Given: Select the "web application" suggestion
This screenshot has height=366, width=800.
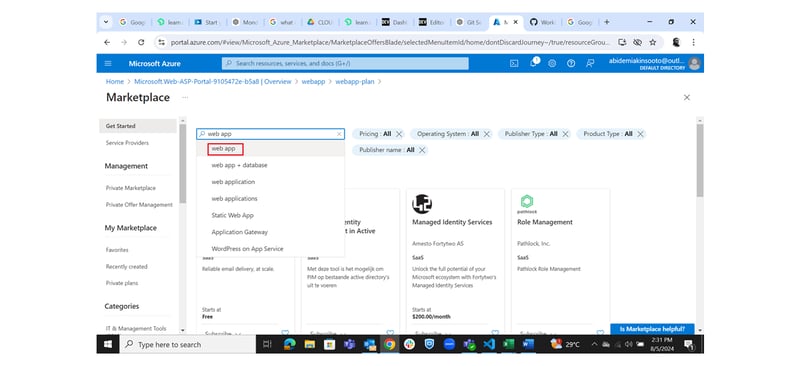Looking at the screenshot, I should pyautogui.click(x=270, y=182).
